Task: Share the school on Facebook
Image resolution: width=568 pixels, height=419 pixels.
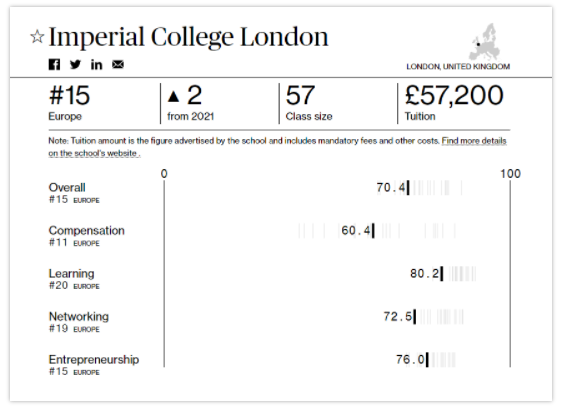Action: click(54, 64)
